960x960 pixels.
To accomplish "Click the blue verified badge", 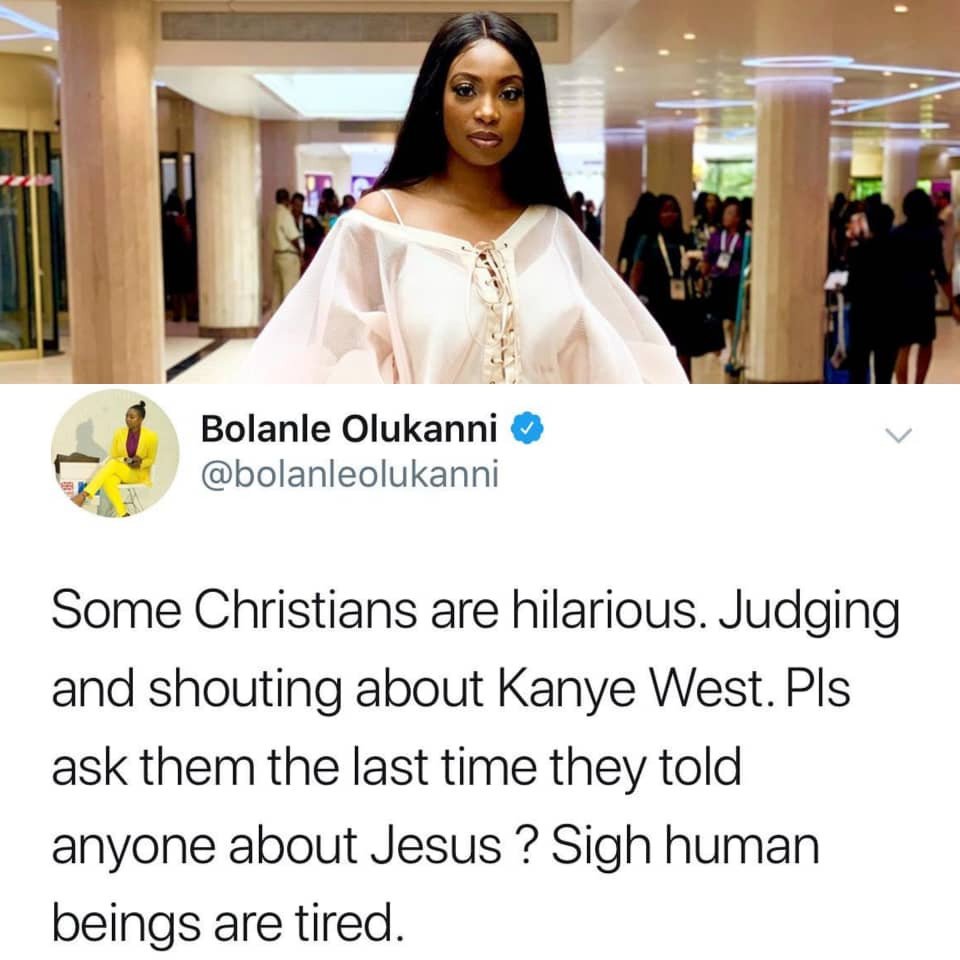I will tap(527, 428).
